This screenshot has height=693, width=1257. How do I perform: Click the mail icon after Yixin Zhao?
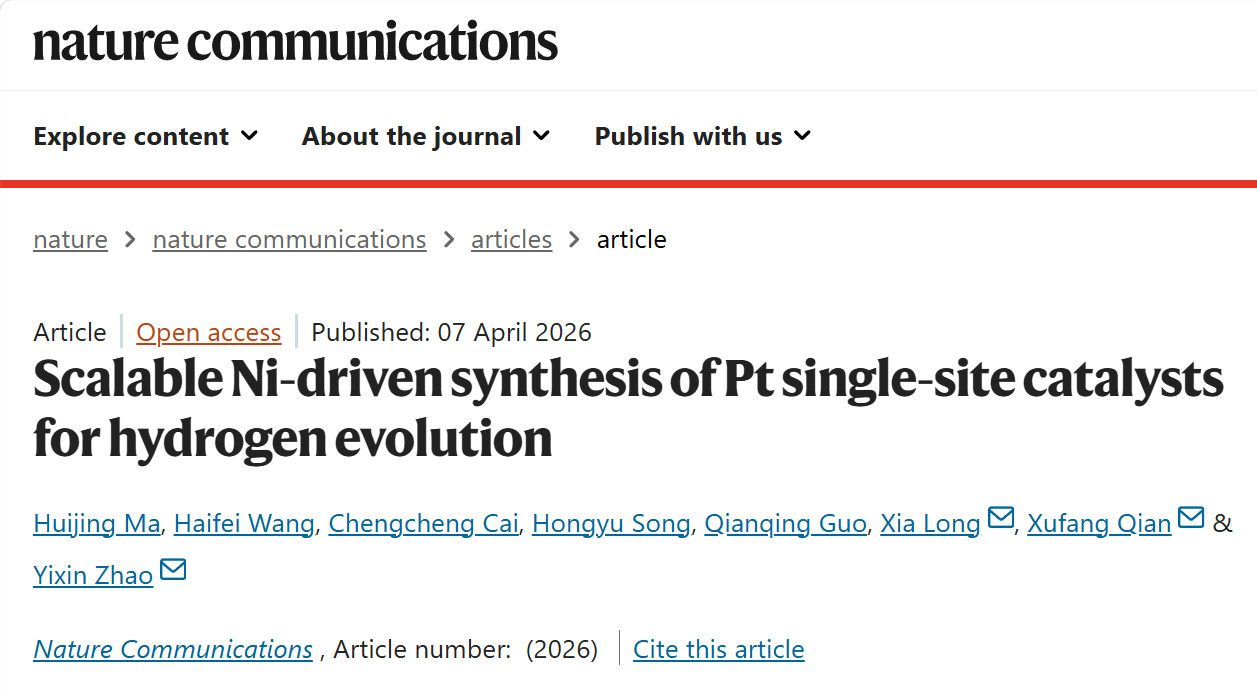click(173, 570)
